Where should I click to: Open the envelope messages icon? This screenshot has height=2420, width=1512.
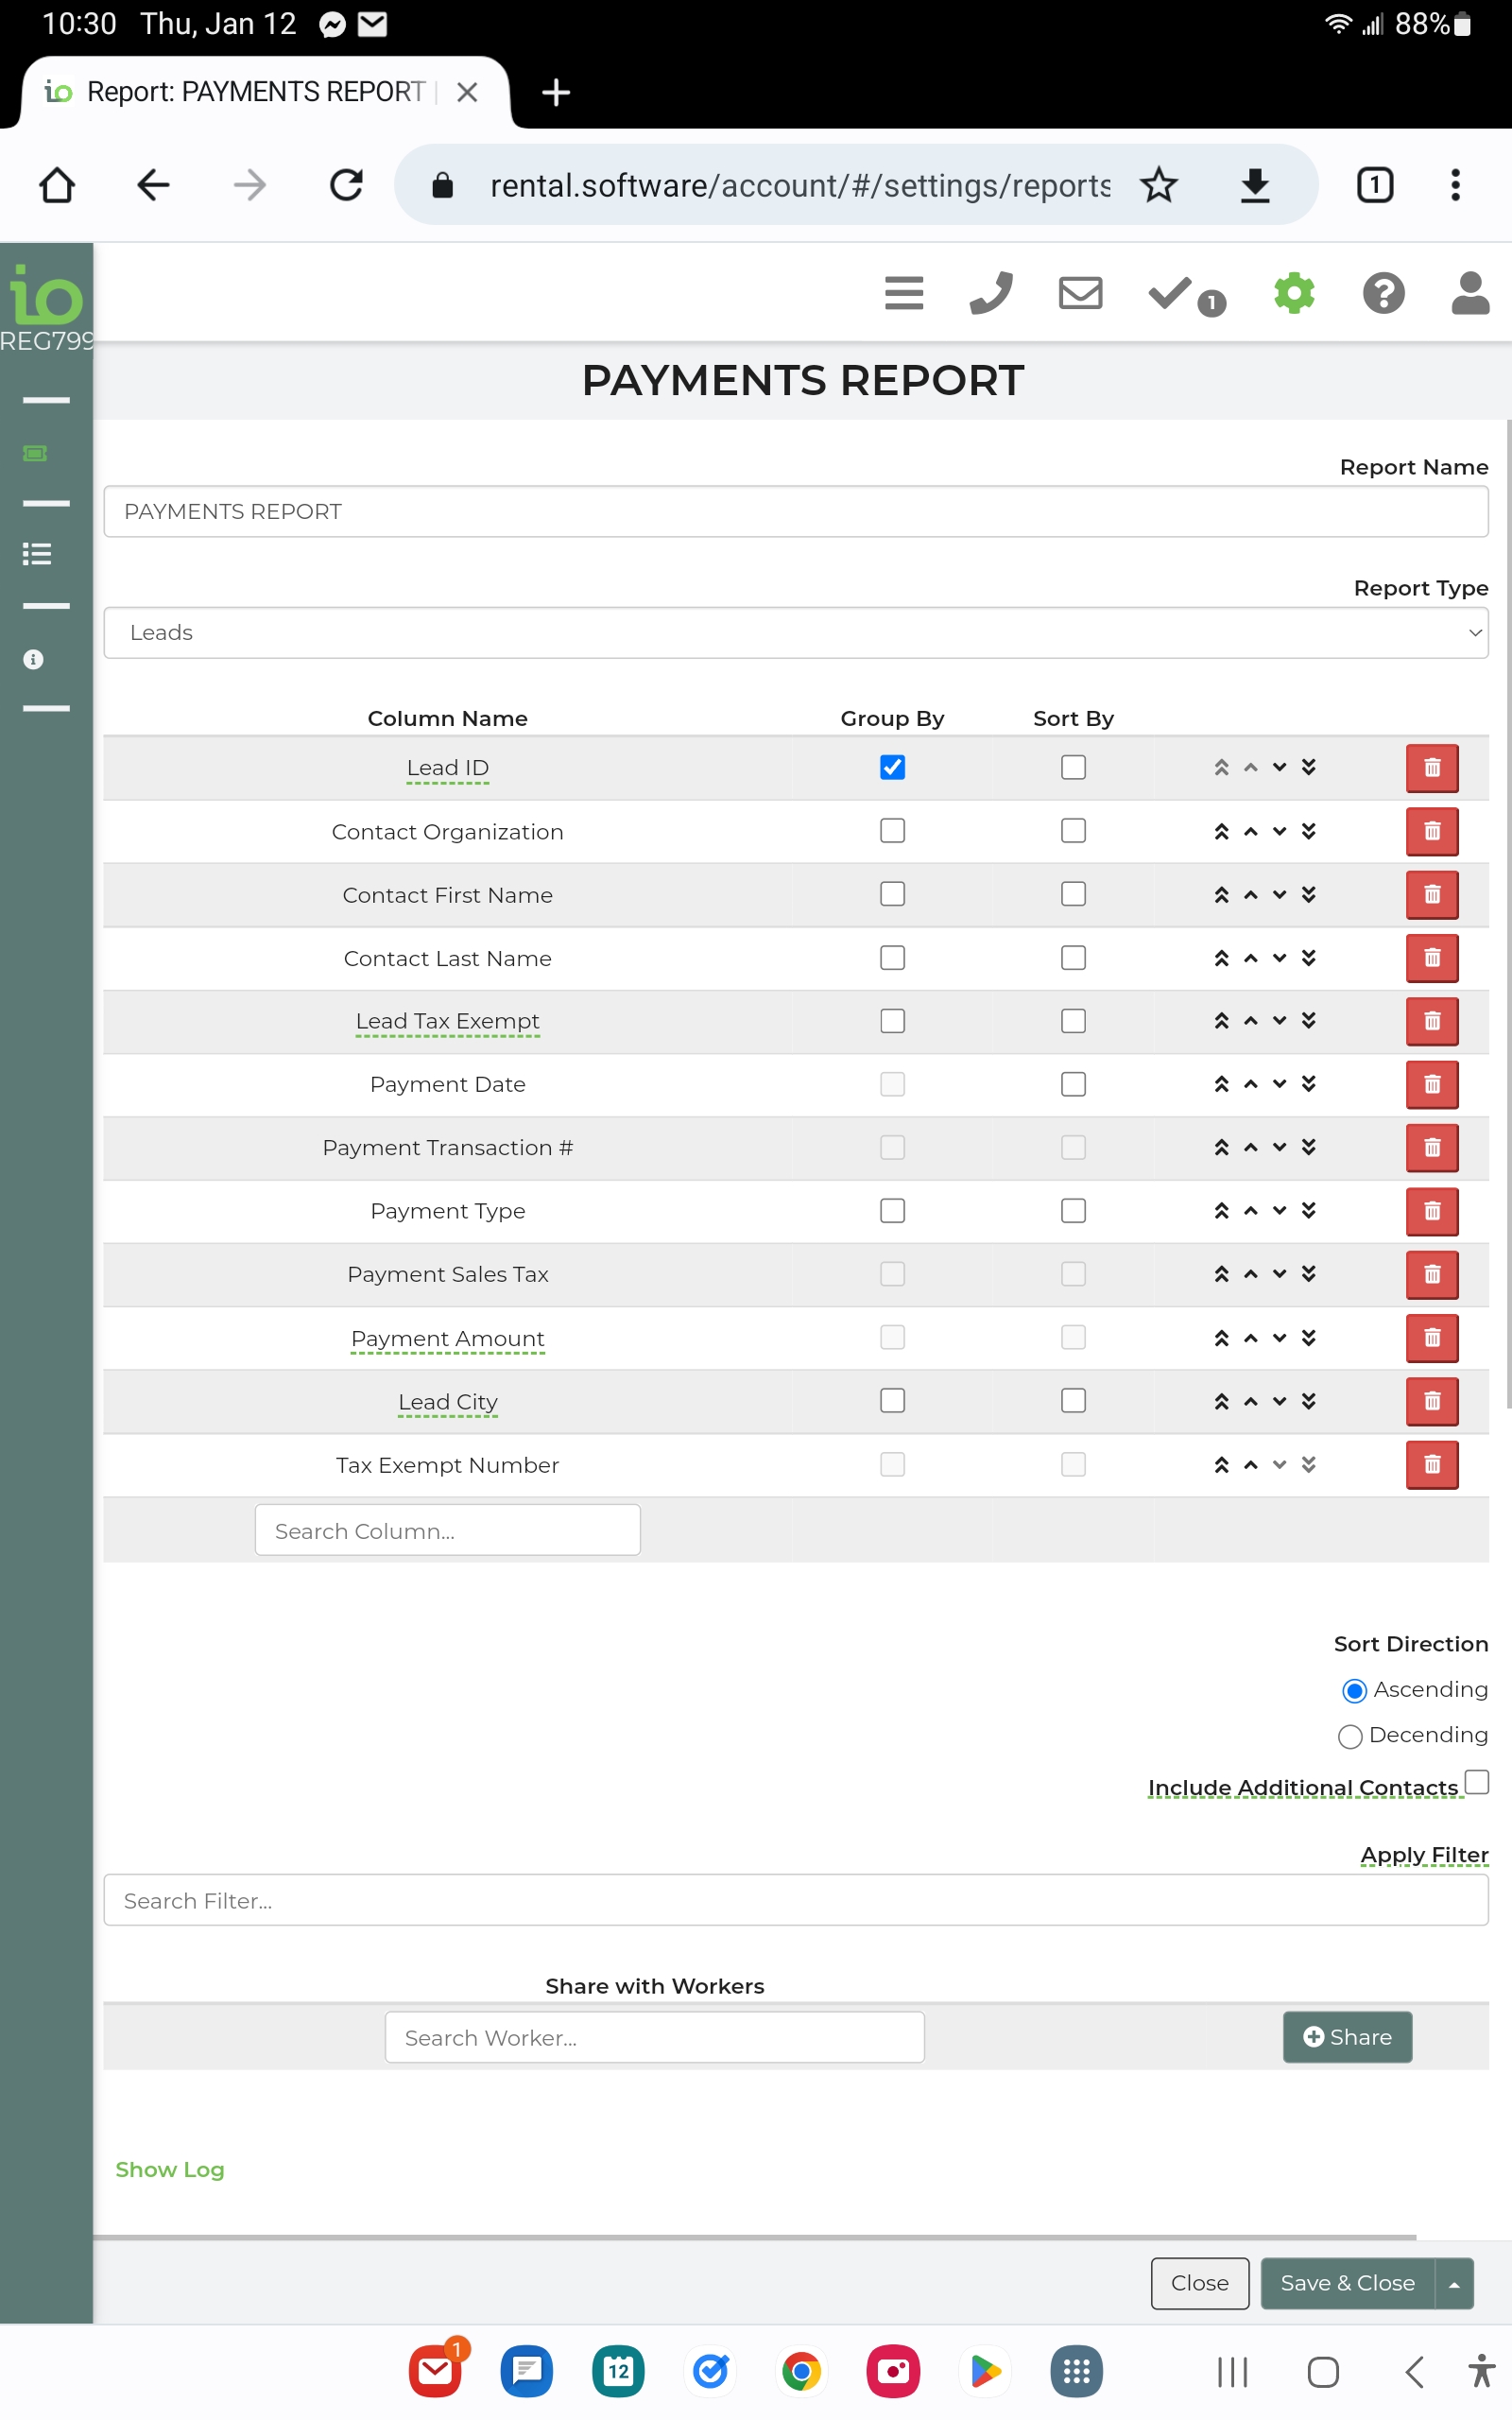(x=1080, y=293)
